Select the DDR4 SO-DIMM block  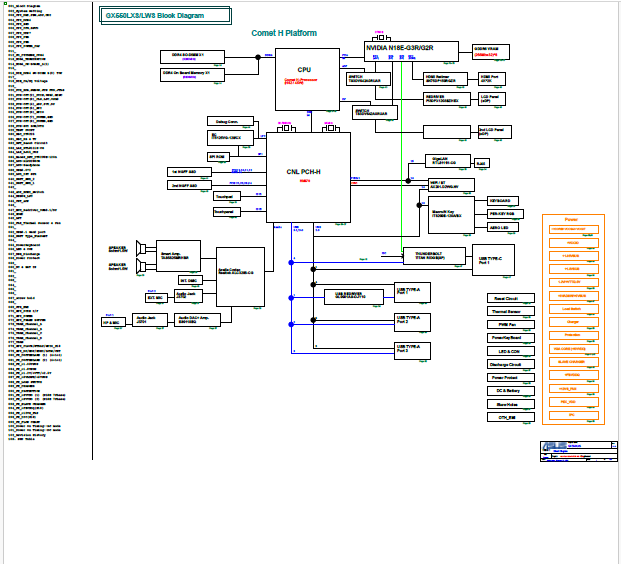[192, 57]
